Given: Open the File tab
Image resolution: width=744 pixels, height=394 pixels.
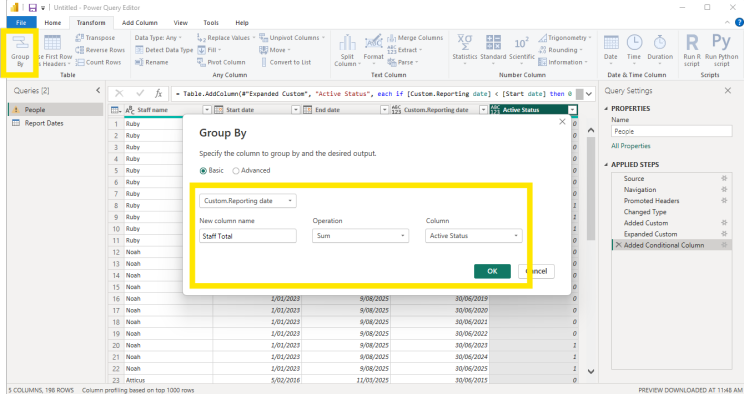Looking at the screenshot, I should [x=21, y=22].
